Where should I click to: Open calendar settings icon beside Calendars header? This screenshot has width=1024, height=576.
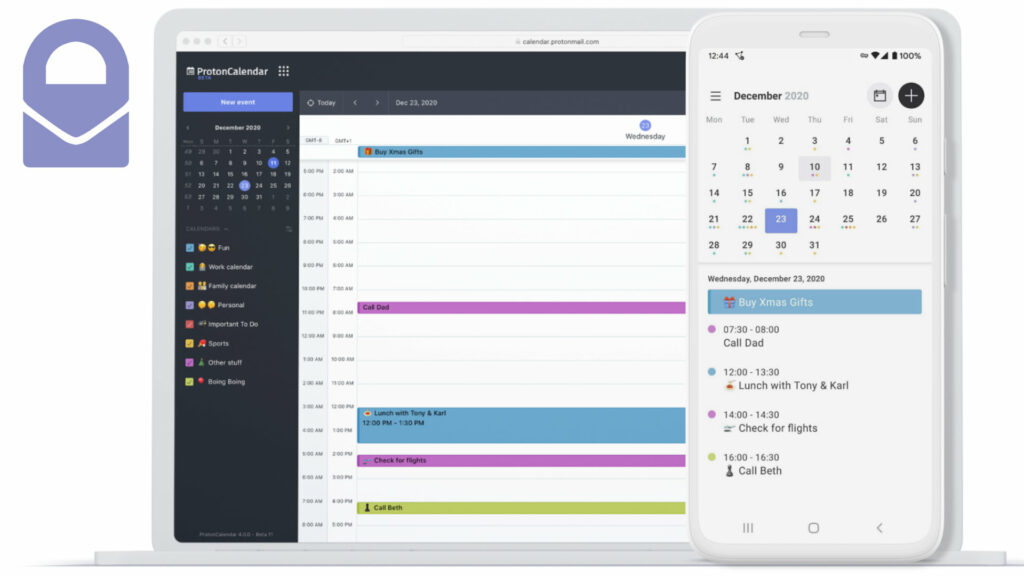click(x=288, y=229)
